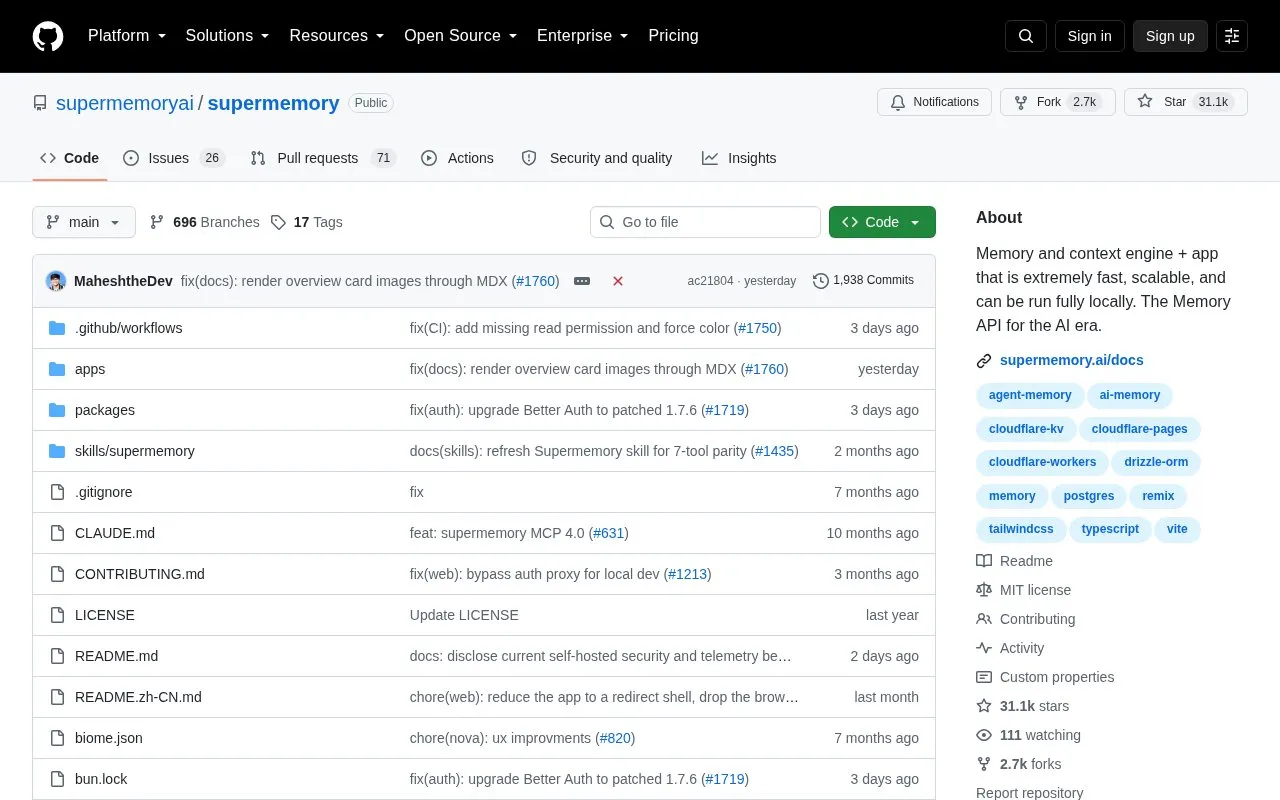1280x800 pixels.
Task: Open the Pull requests tab
Action: coord(323,158)
